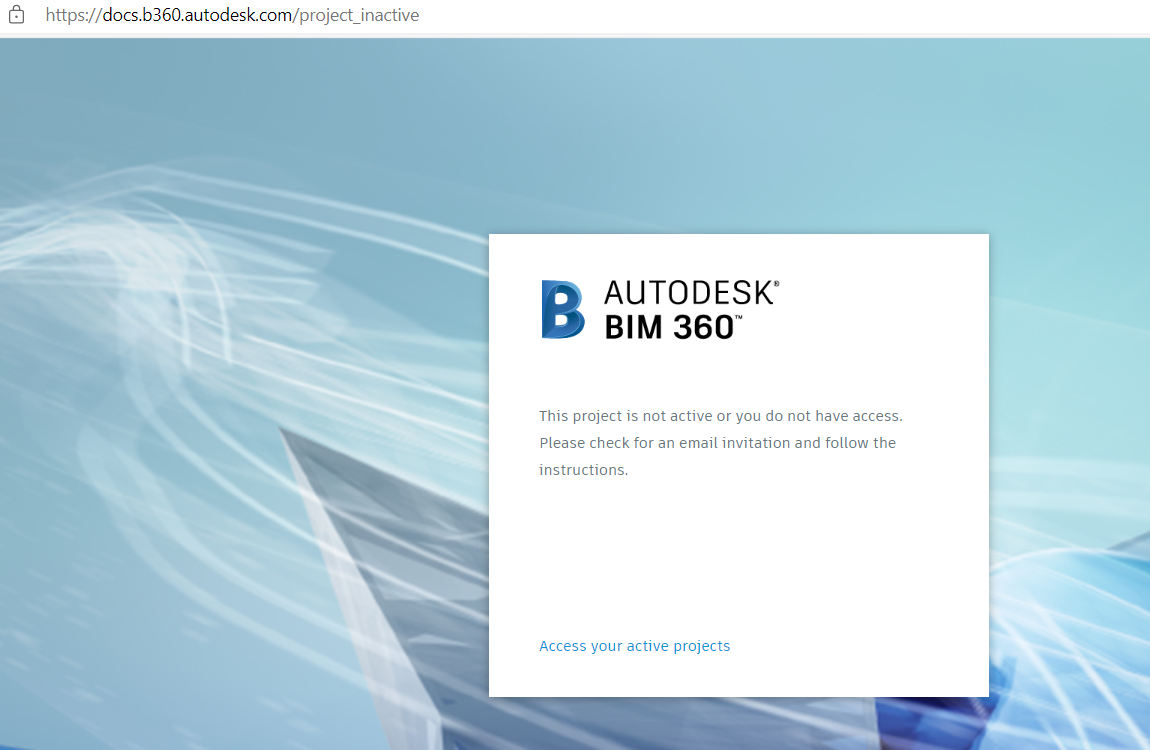The image size is (1150, 750).
Task: Click the white message card panel
Action: [x=738, y=560]
